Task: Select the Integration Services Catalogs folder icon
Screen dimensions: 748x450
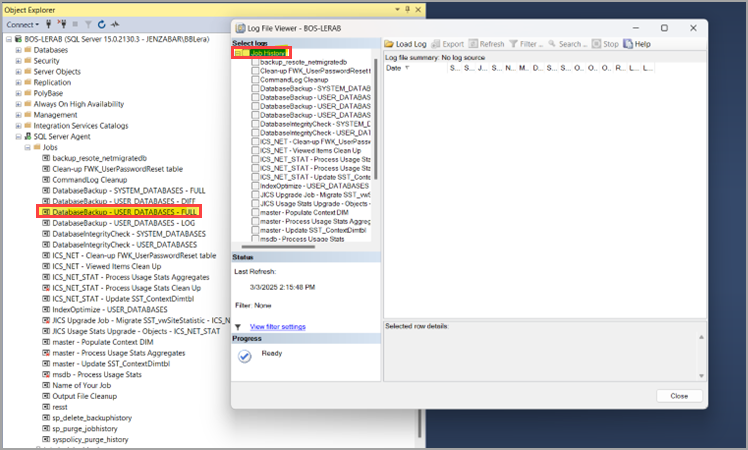Action: point(28,126)
